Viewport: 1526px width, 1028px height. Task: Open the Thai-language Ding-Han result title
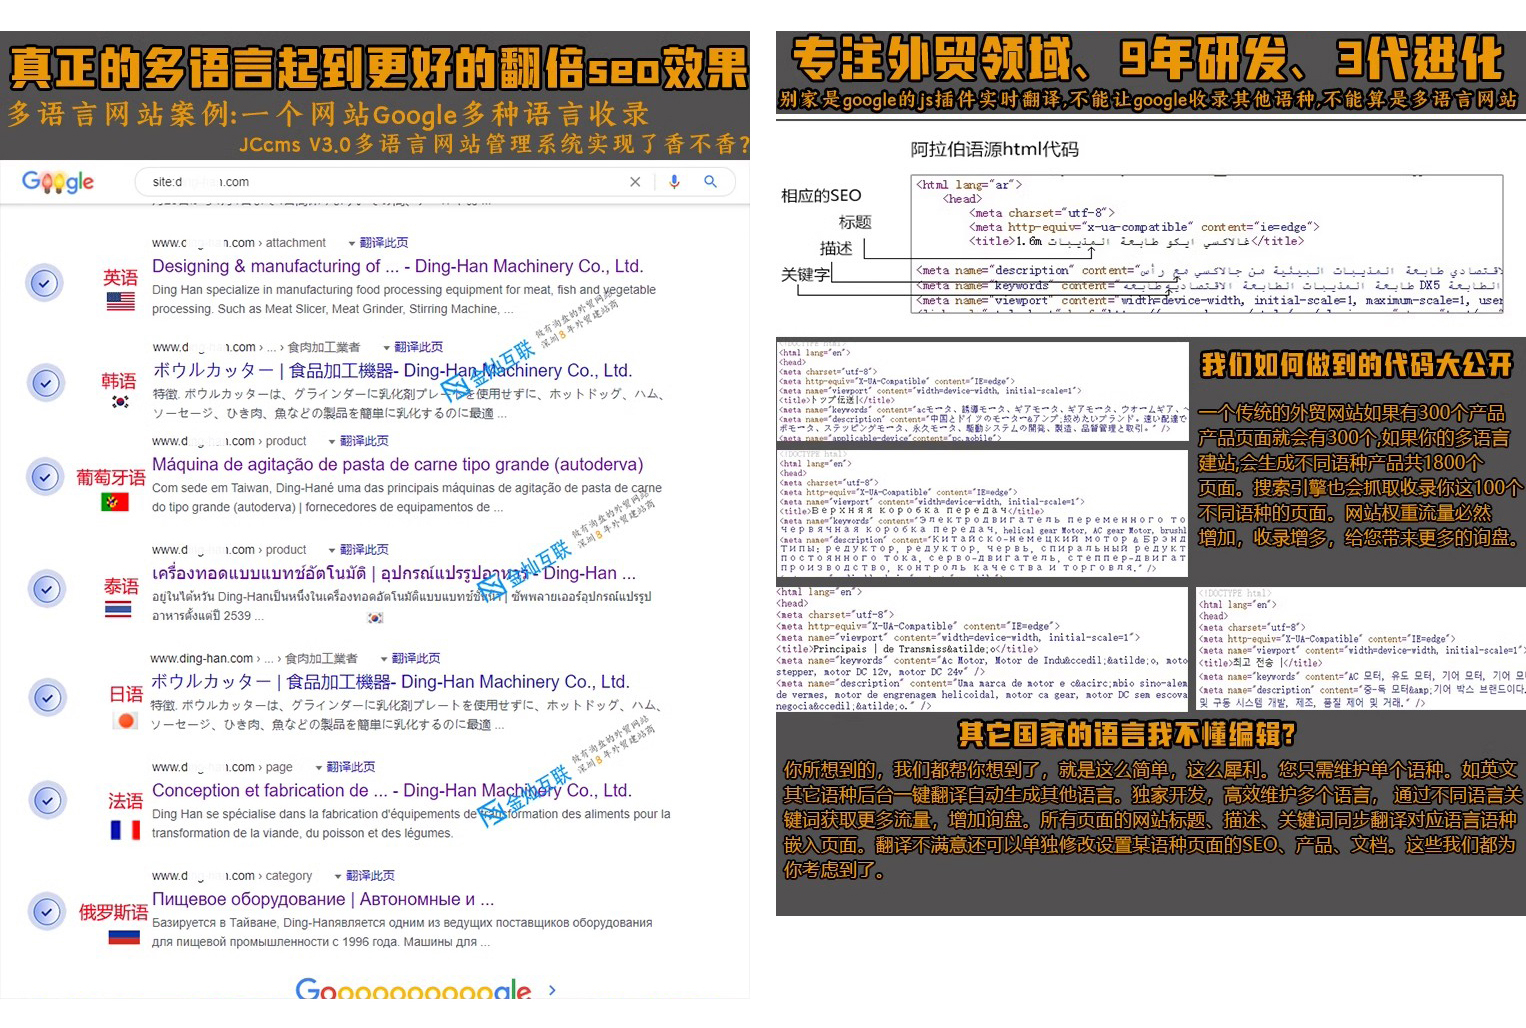point(393,573)
